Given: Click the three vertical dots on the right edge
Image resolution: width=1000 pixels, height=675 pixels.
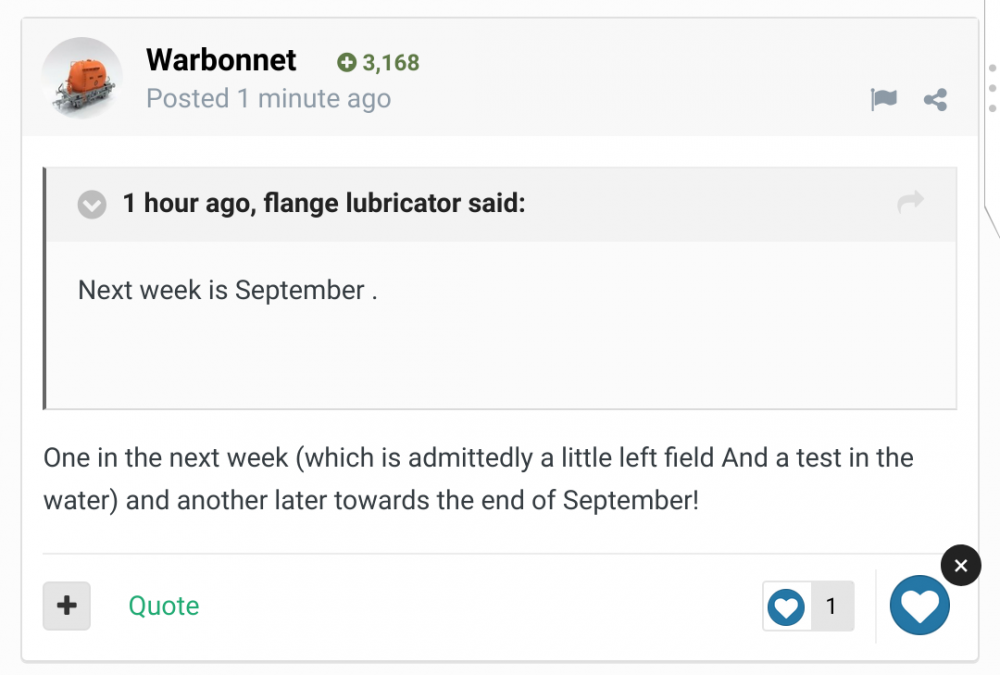Looking at the screenshot, I should [992, 87].
